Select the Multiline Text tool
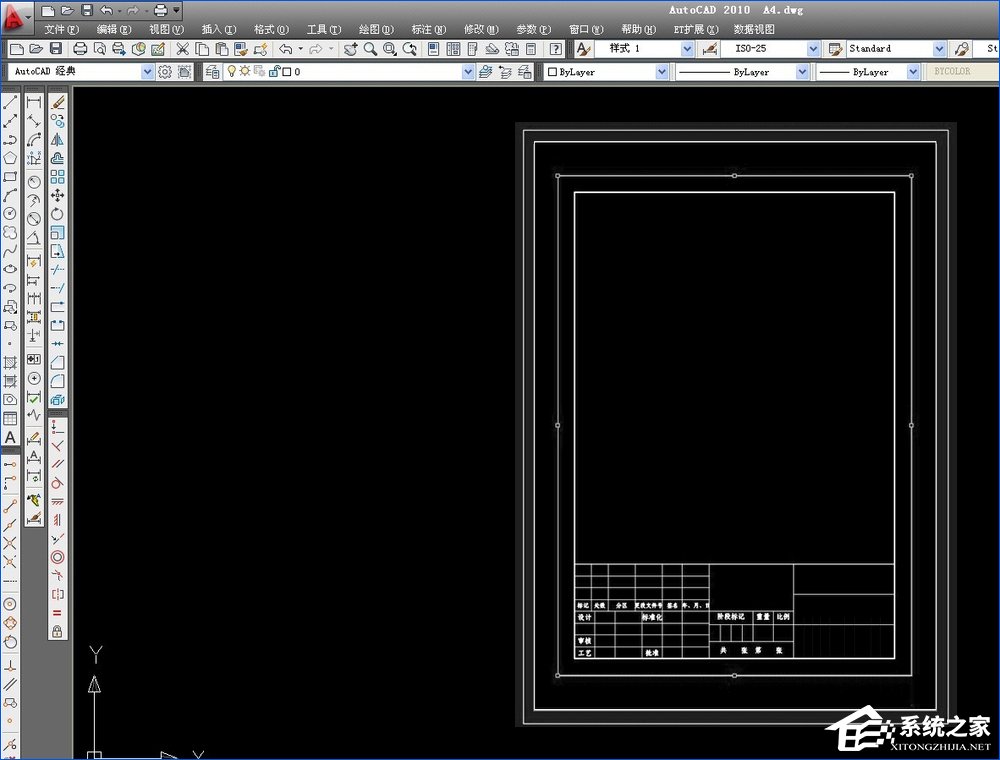 10,437
